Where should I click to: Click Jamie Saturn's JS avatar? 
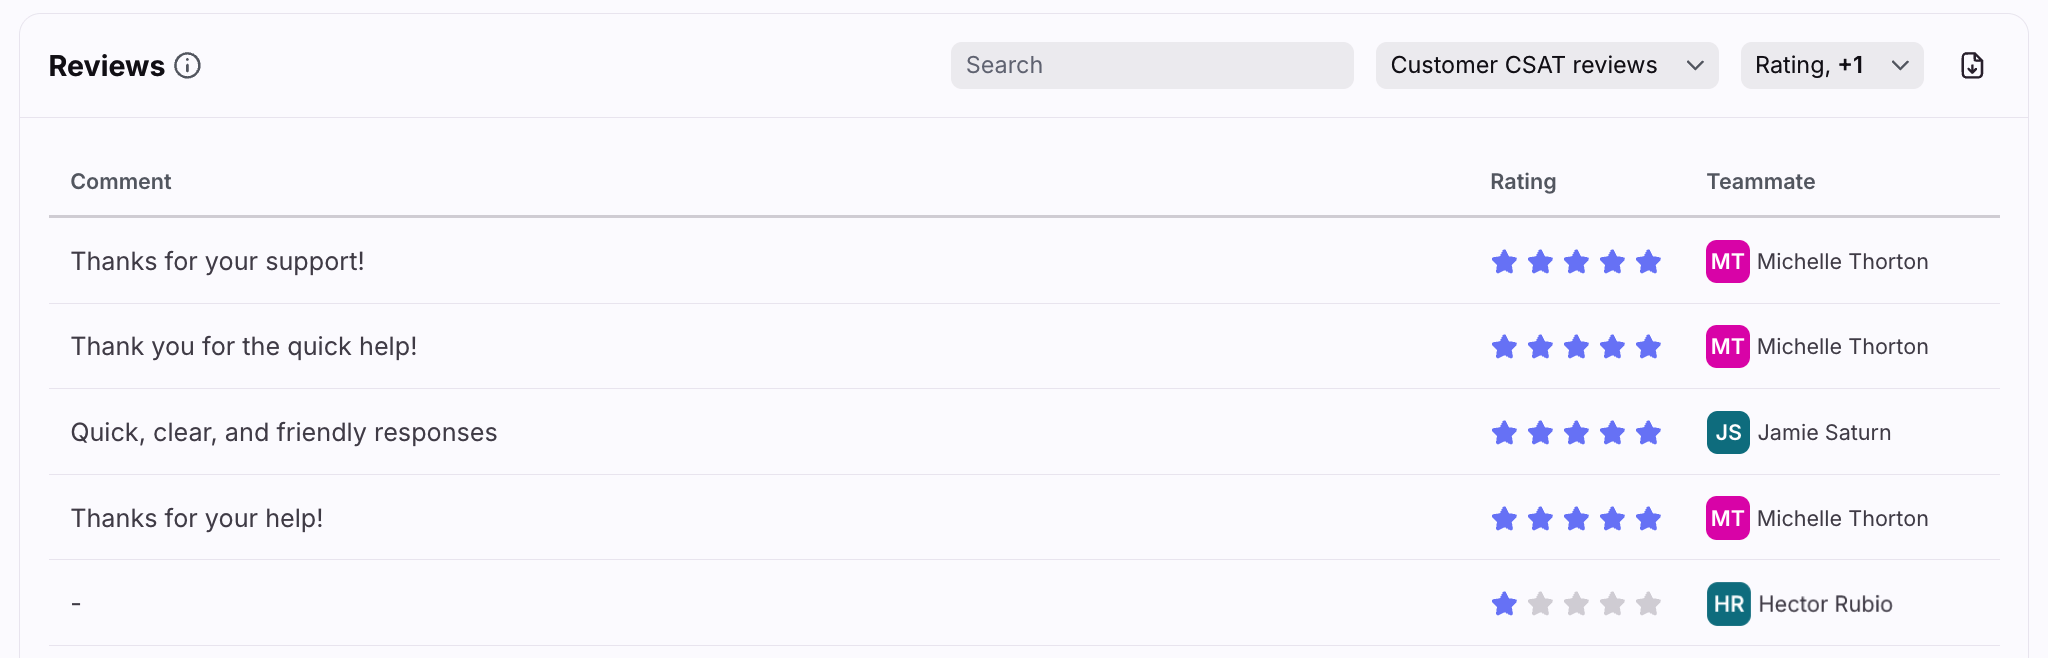pyautogui.click(x=1727, y=433)
